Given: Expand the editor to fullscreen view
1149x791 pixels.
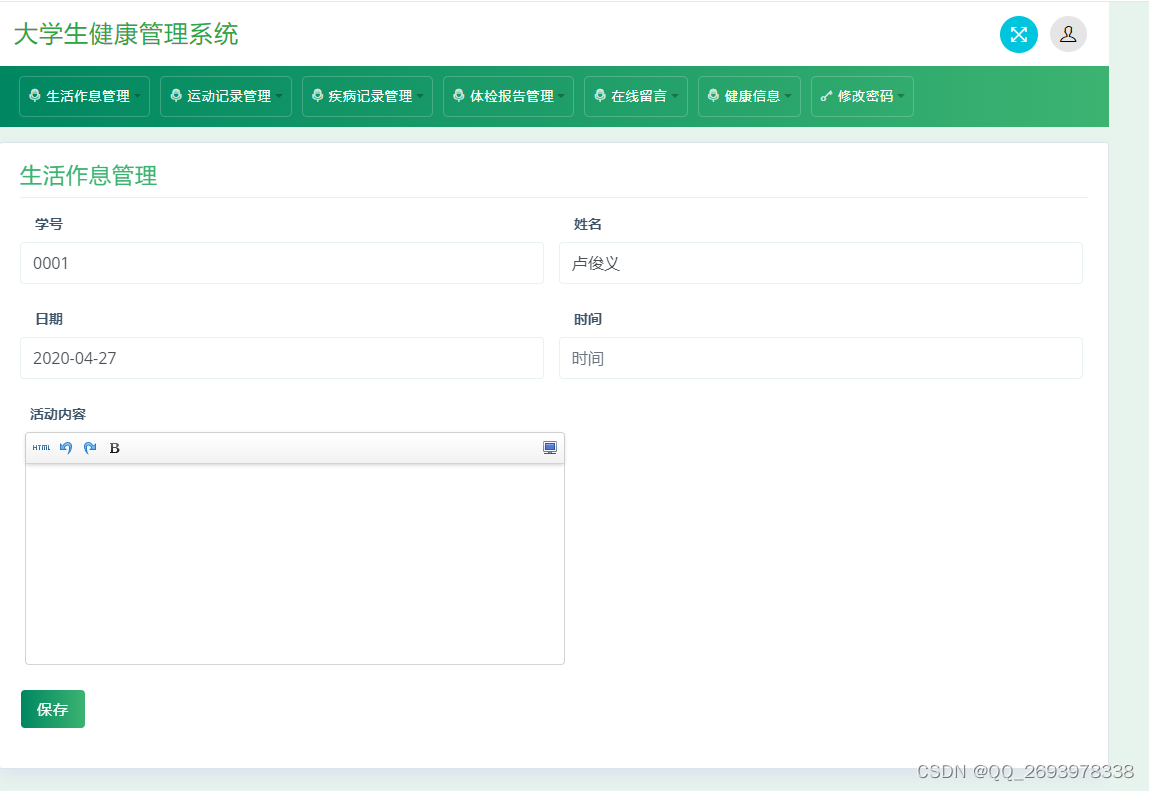Looking at the screenshot, I should (550, 448).
